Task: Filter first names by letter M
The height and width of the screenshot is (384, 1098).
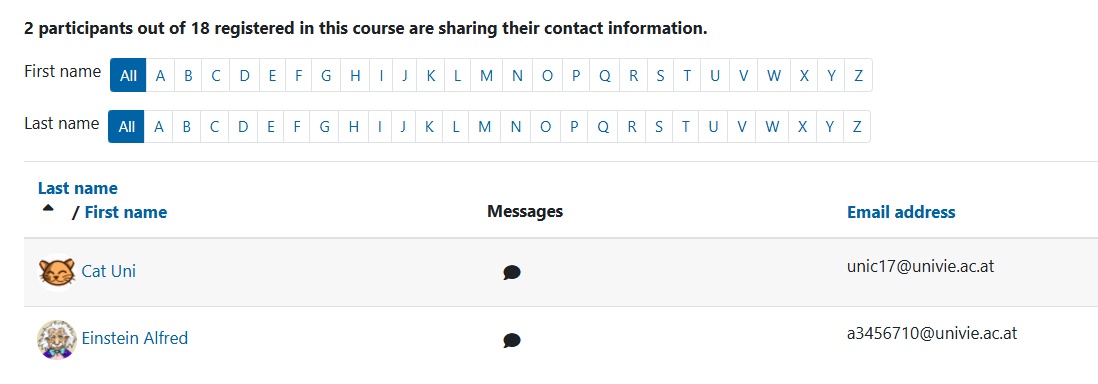Action: 486,76
